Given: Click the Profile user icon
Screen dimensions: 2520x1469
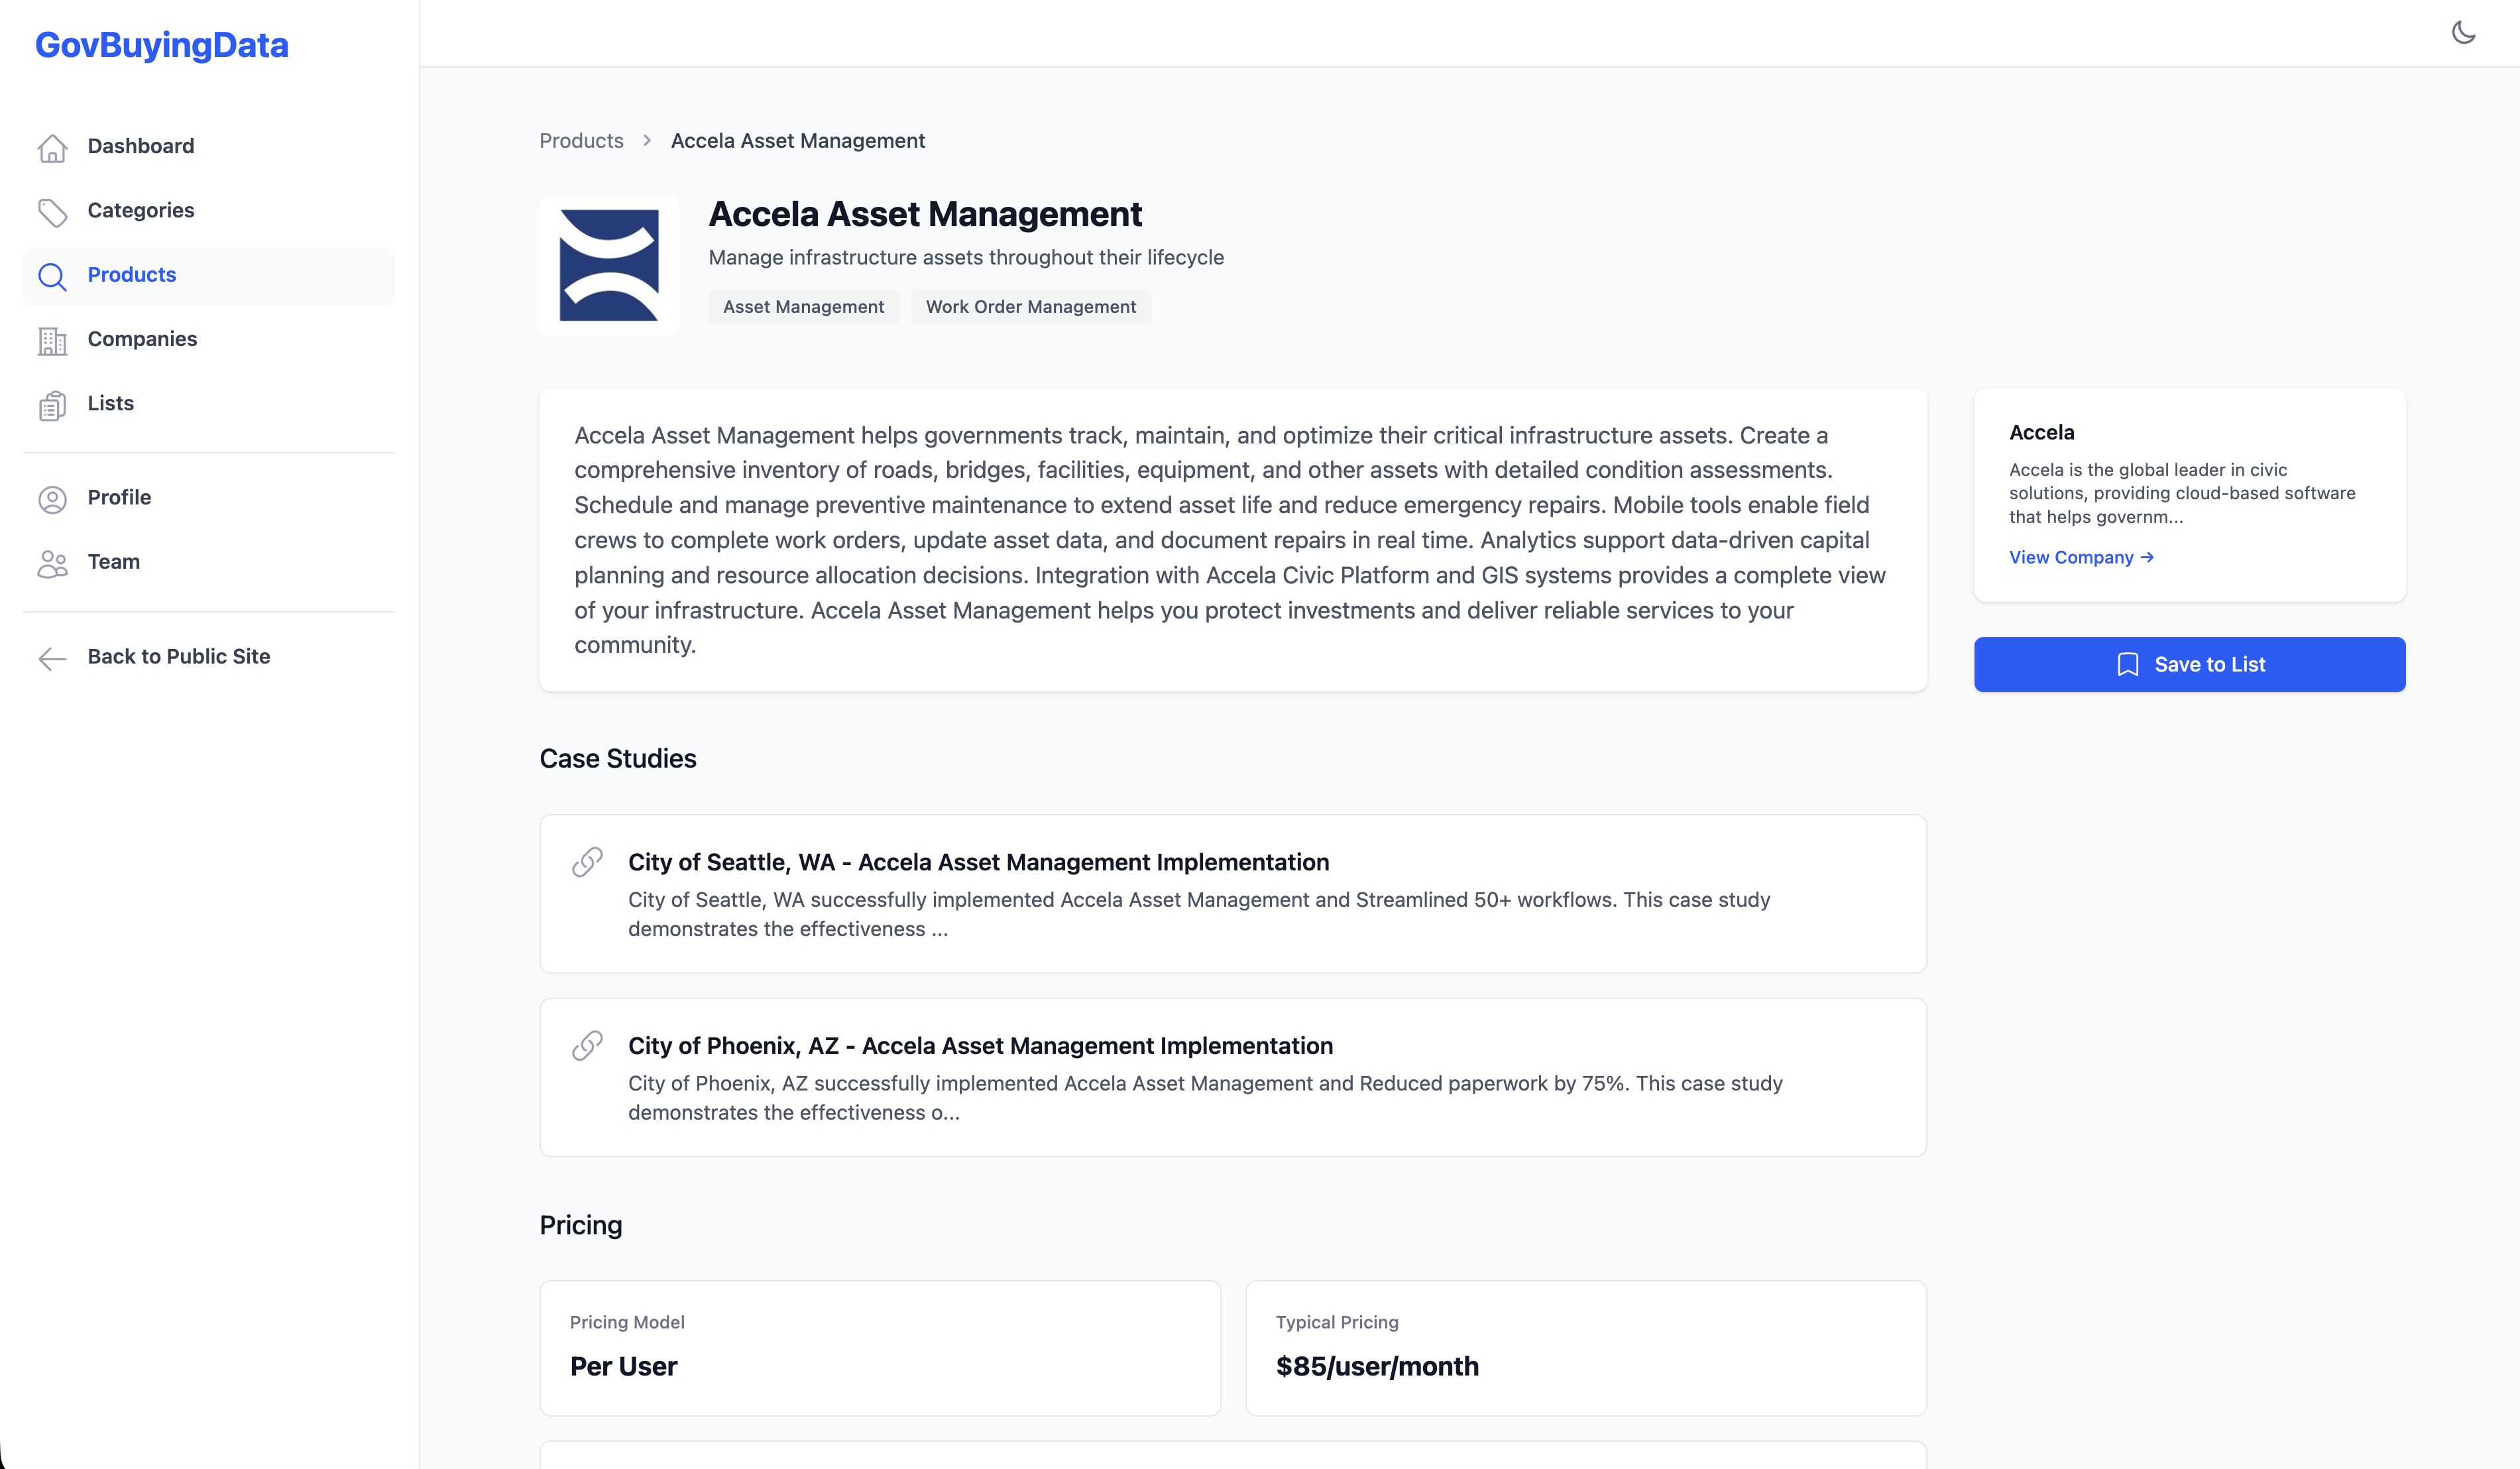Looking at the screenshot, I should [52, 498].
